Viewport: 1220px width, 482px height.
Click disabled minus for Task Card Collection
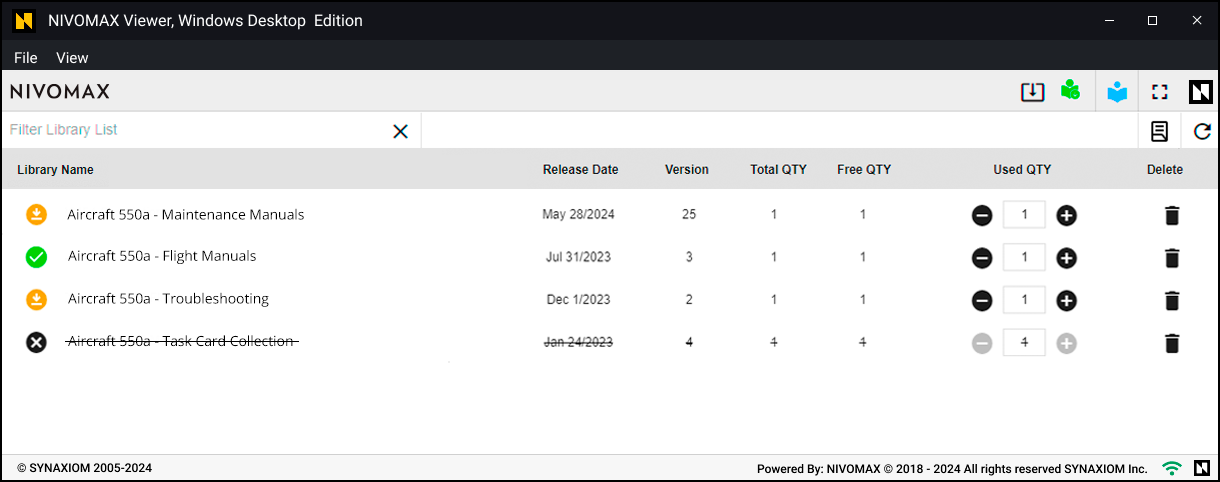coord(982,343)
